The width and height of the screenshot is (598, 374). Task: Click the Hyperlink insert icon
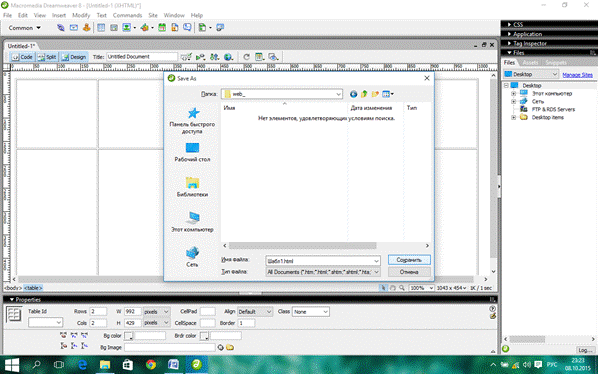tap(61, 28)
